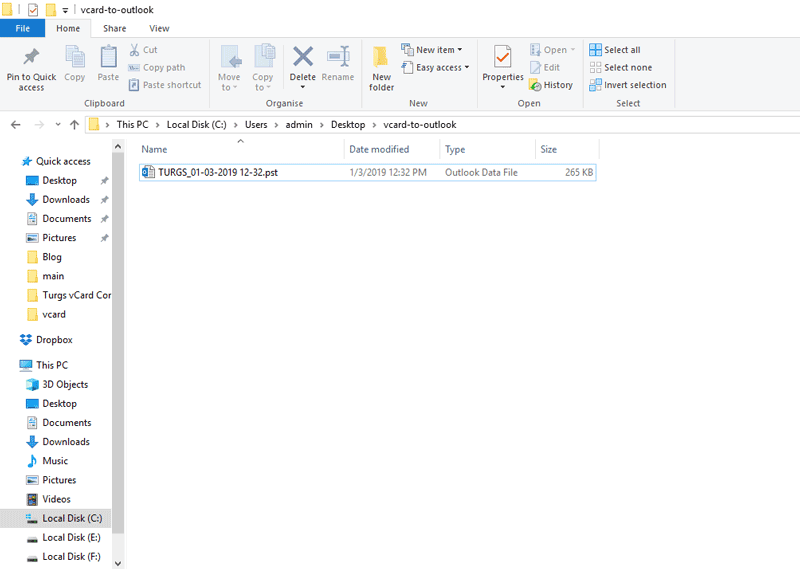Sort by Date modified column header
The image size is (800, 569).
click(391, 149)
